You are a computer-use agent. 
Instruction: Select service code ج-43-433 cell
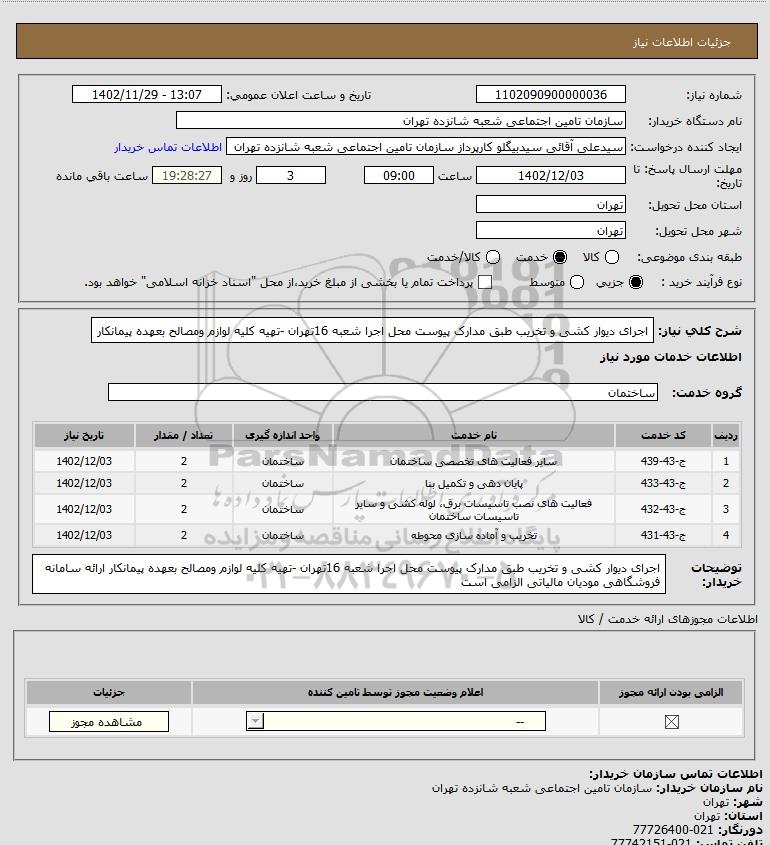[663, 483]
